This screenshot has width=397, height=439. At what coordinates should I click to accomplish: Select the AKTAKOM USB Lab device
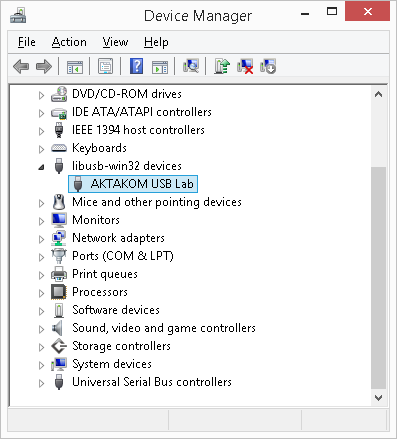coord(133,184)
